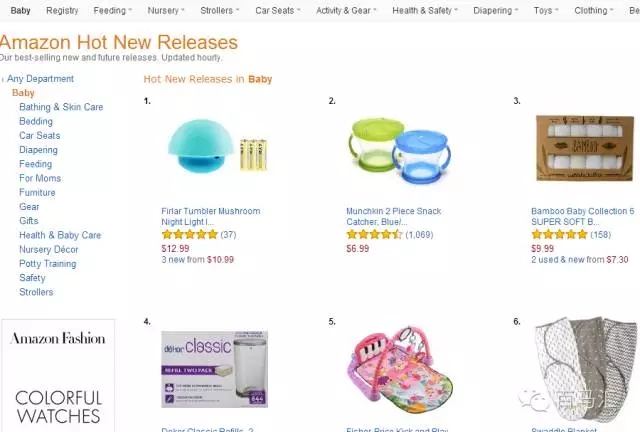Screen dimensions: 640x432
Task: Select the Baby tab in top navigation
Action: [20, 11]
